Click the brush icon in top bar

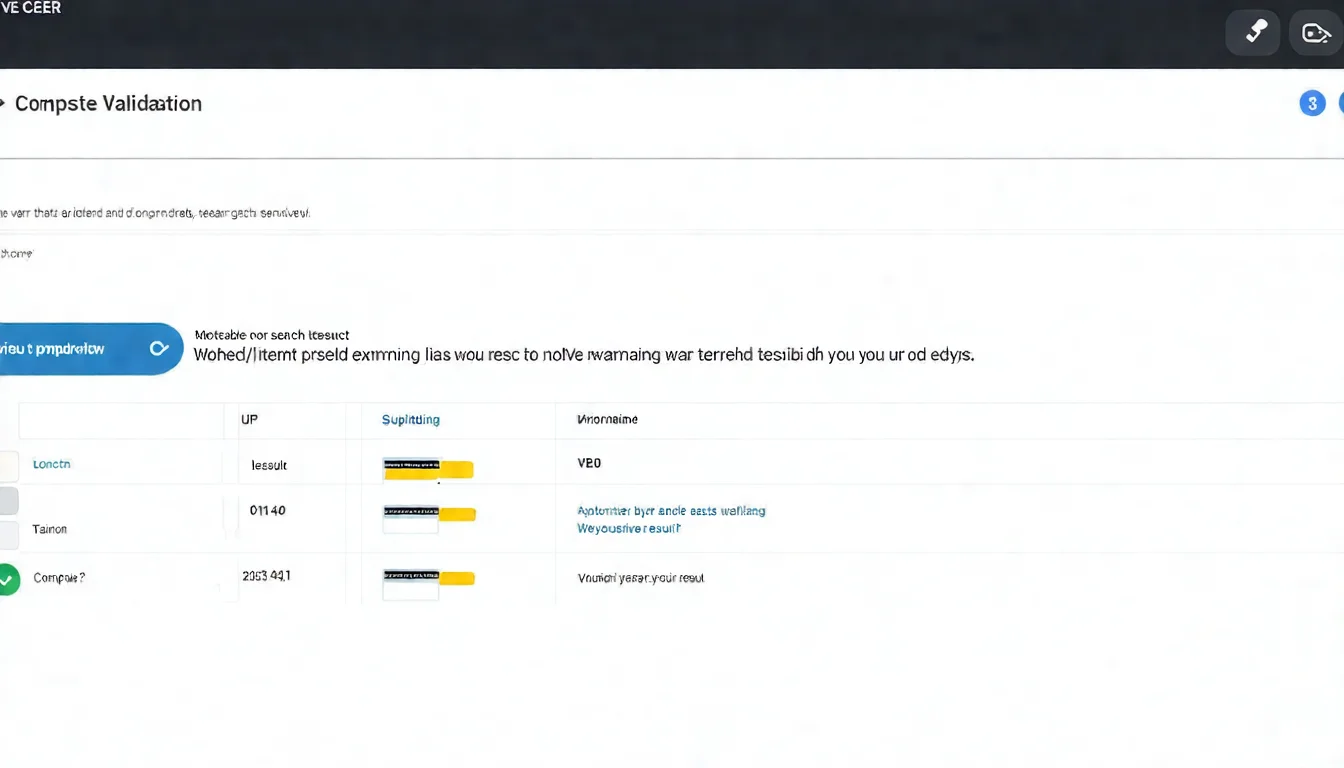click(x=1252, y=33)
